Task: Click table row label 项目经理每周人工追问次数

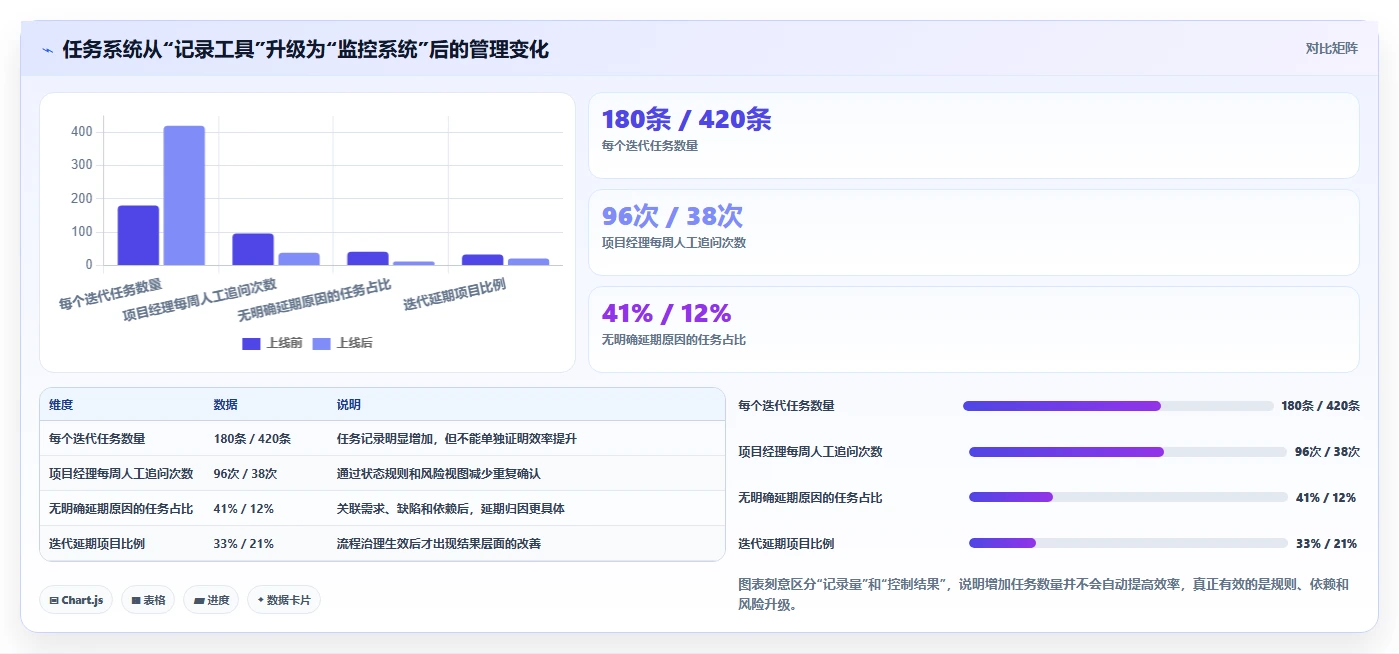Action: (121, 474)
